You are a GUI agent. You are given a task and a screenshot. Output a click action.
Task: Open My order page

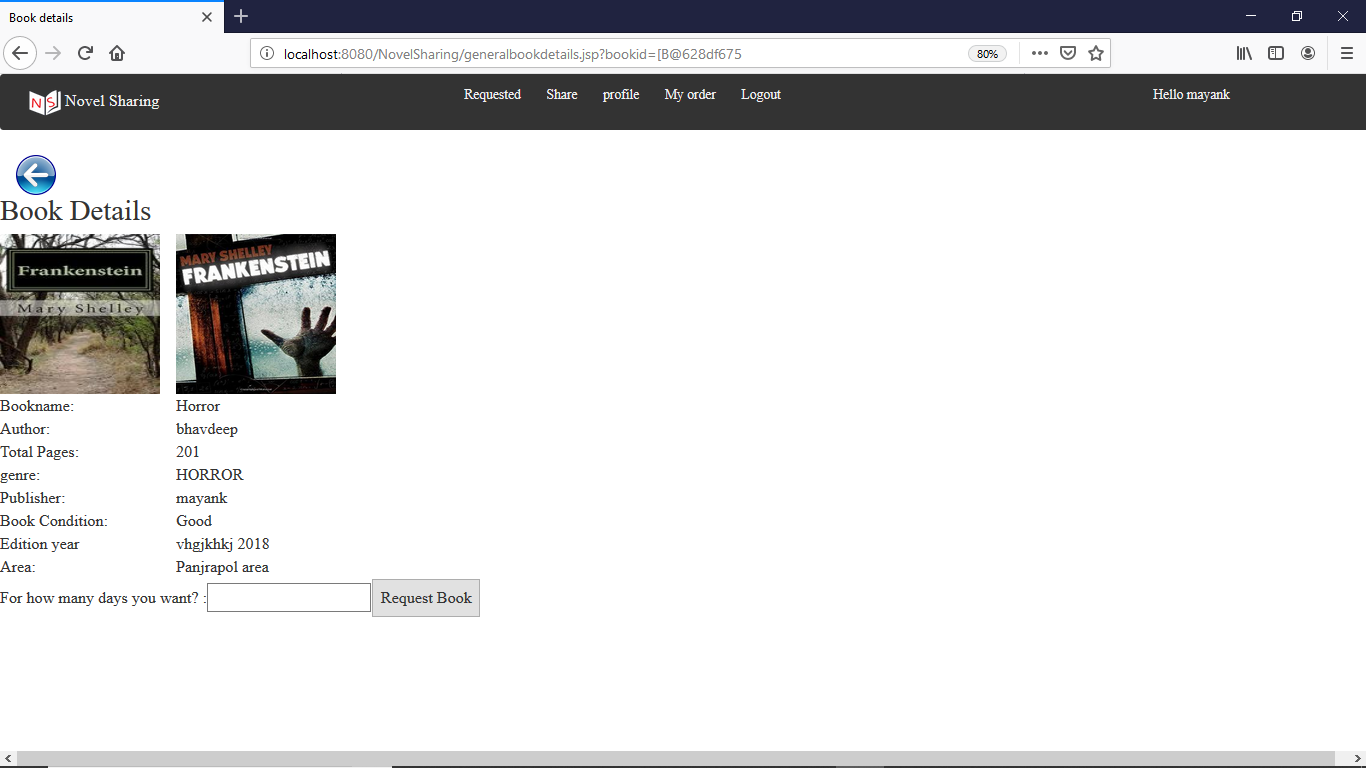coord(690,94)
